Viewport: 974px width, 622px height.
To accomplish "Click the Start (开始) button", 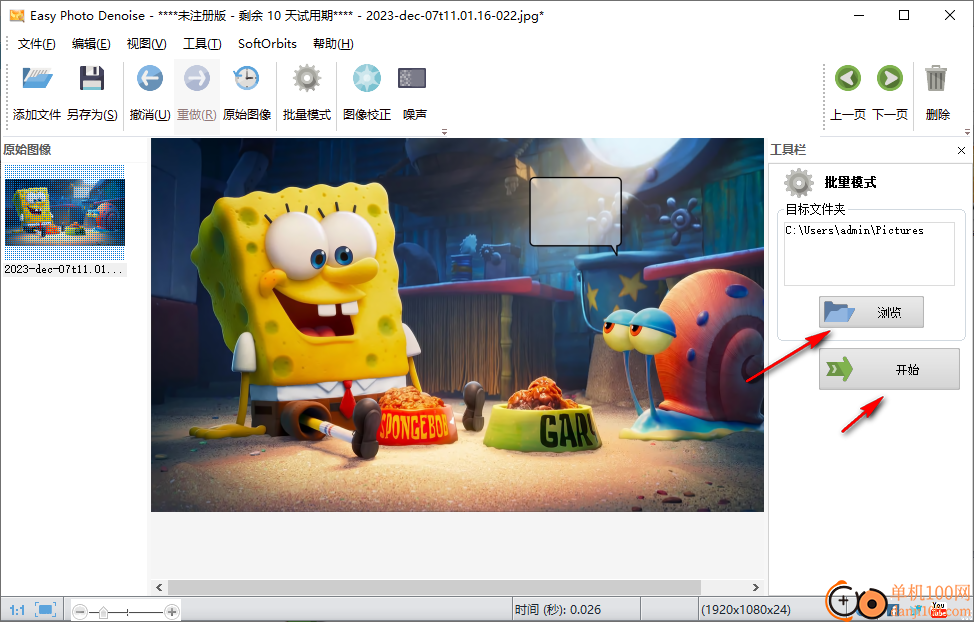I will (x=889, y=369).
